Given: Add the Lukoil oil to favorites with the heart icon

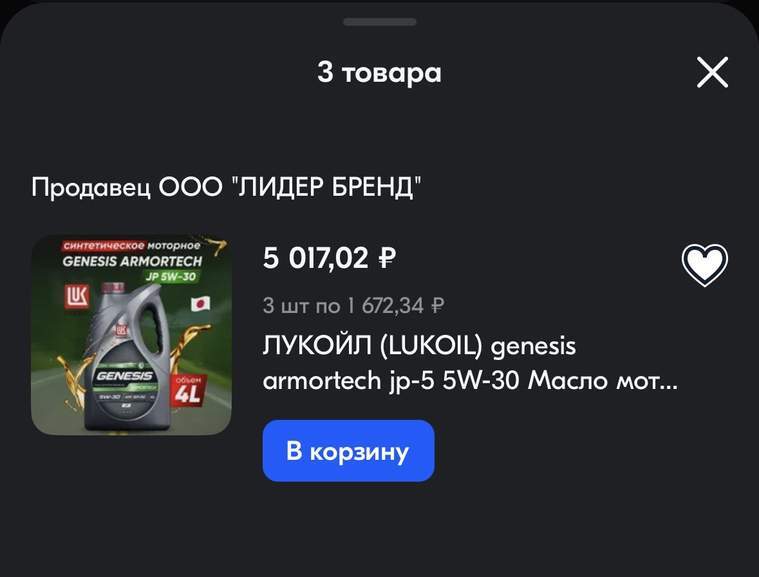Looking at the screenshot, I should point(704,264).
